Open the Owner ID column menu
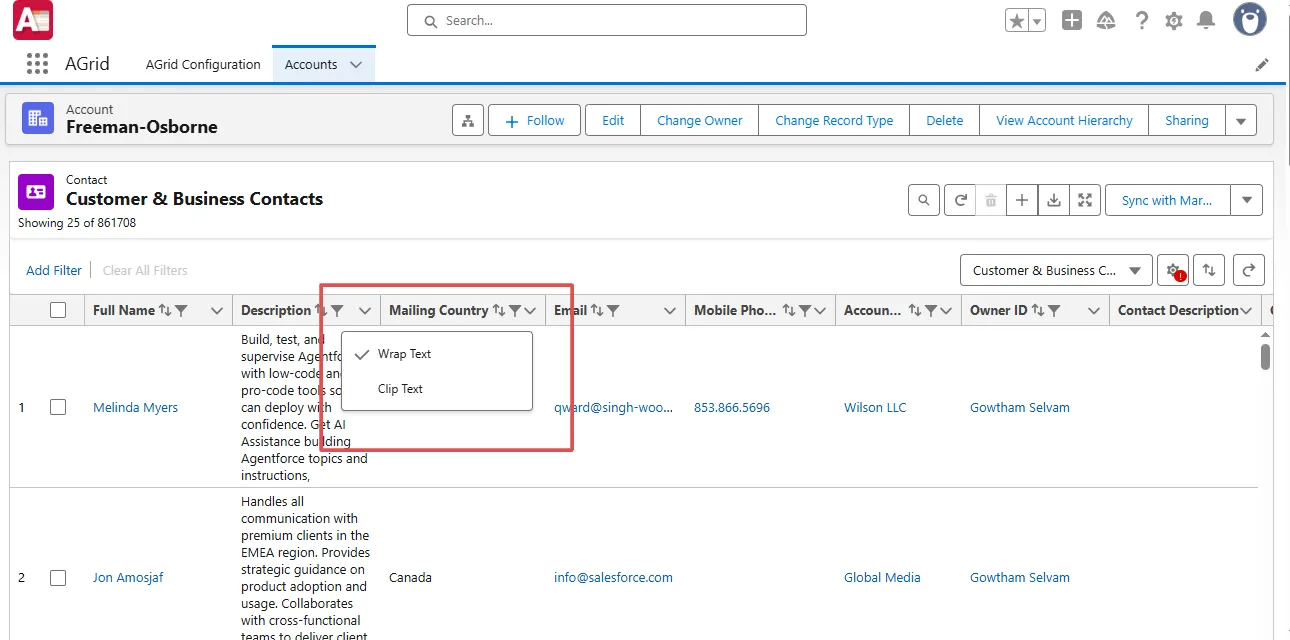Screen dimensions: 1290x640 pyautogui.click(x=1094, y=310)
